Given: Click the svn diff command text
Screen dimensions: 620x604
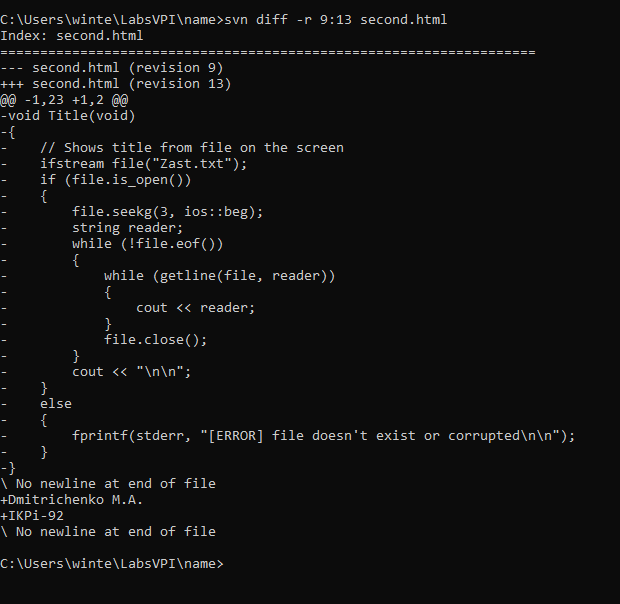Looking at the screenshot, I should click(x=335, y=19).
